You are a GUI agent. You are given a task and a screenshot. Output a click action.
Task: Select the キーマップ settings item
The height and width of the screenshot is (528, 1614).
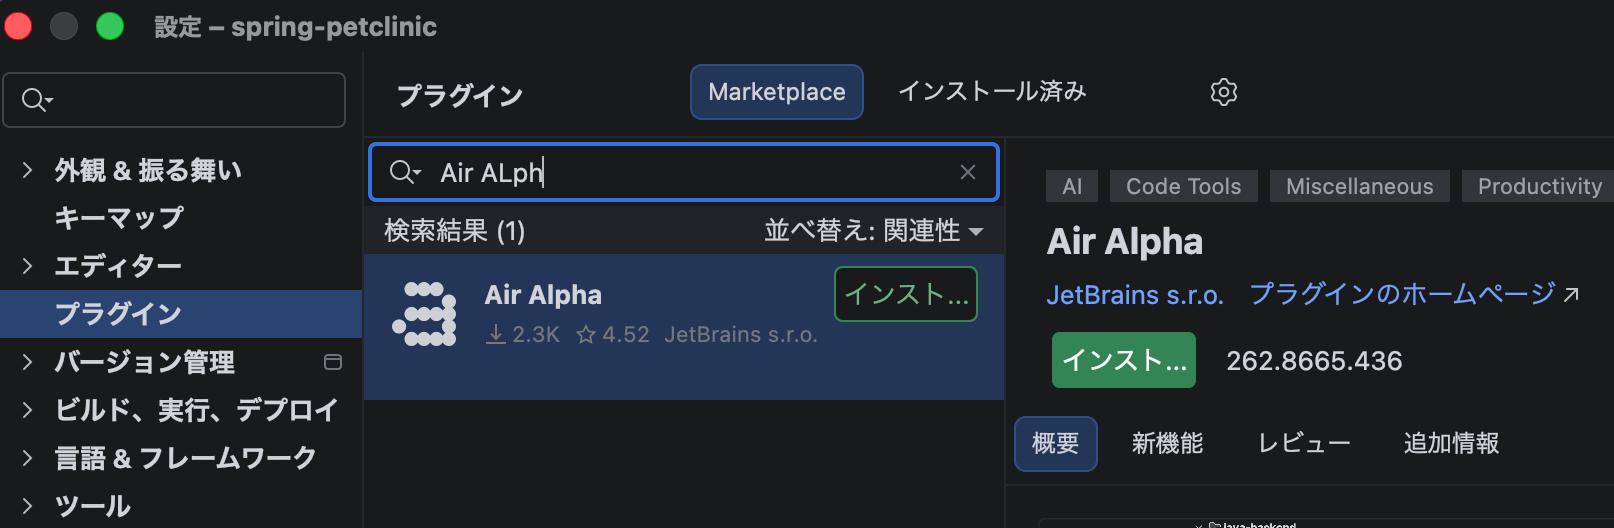(119, 218)
